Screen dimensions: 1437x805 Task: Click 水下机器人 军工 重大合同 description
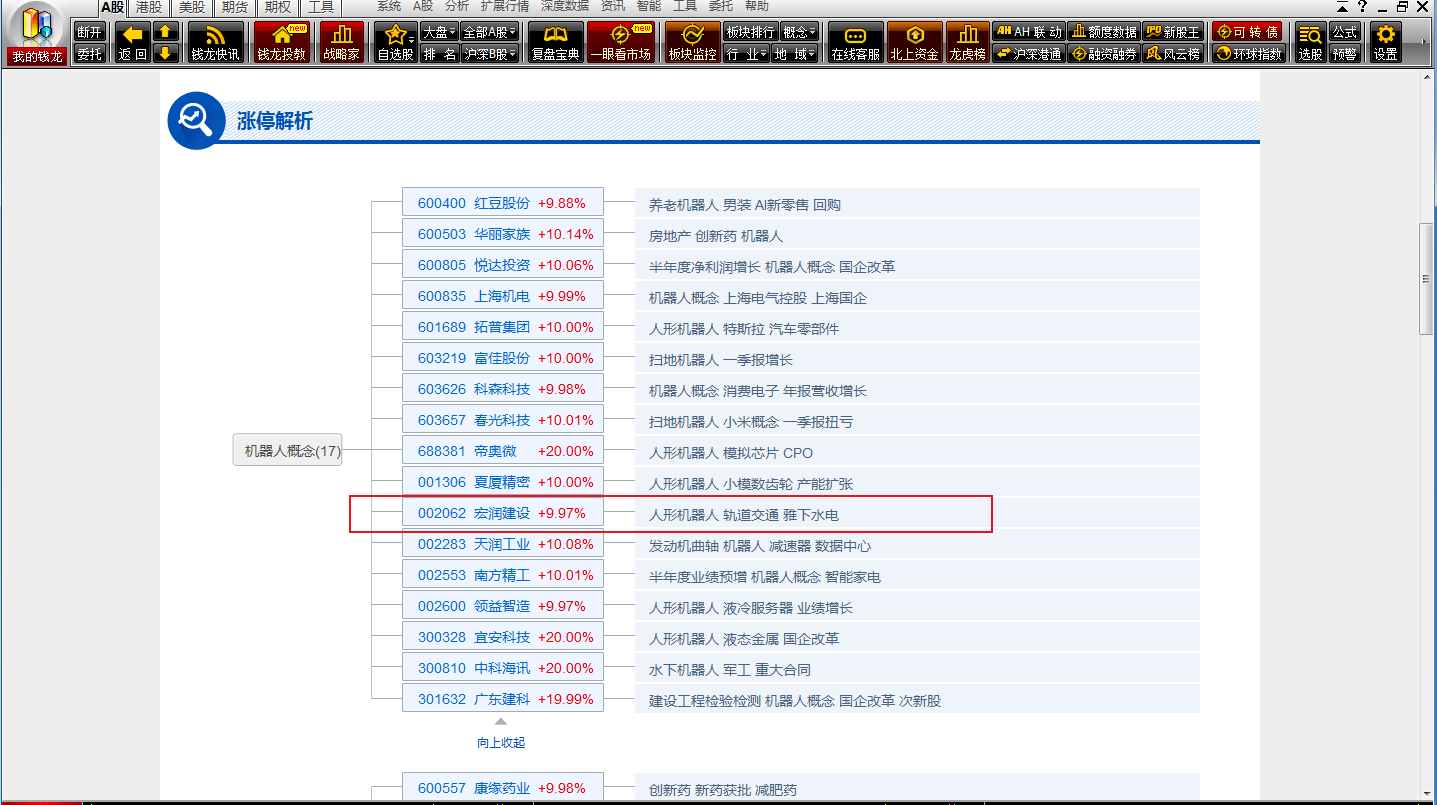point(729,669)
